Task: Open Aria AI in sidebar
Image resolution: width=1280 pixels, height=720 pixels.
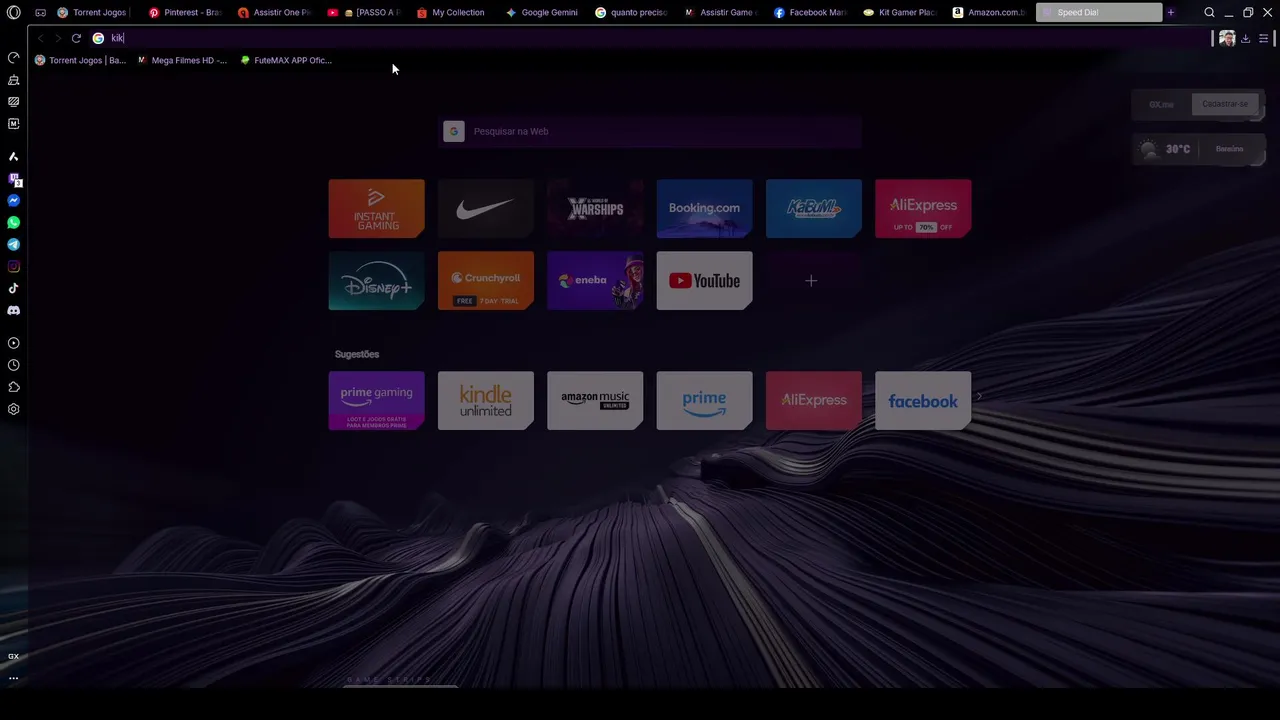Action: coord(13,157)
